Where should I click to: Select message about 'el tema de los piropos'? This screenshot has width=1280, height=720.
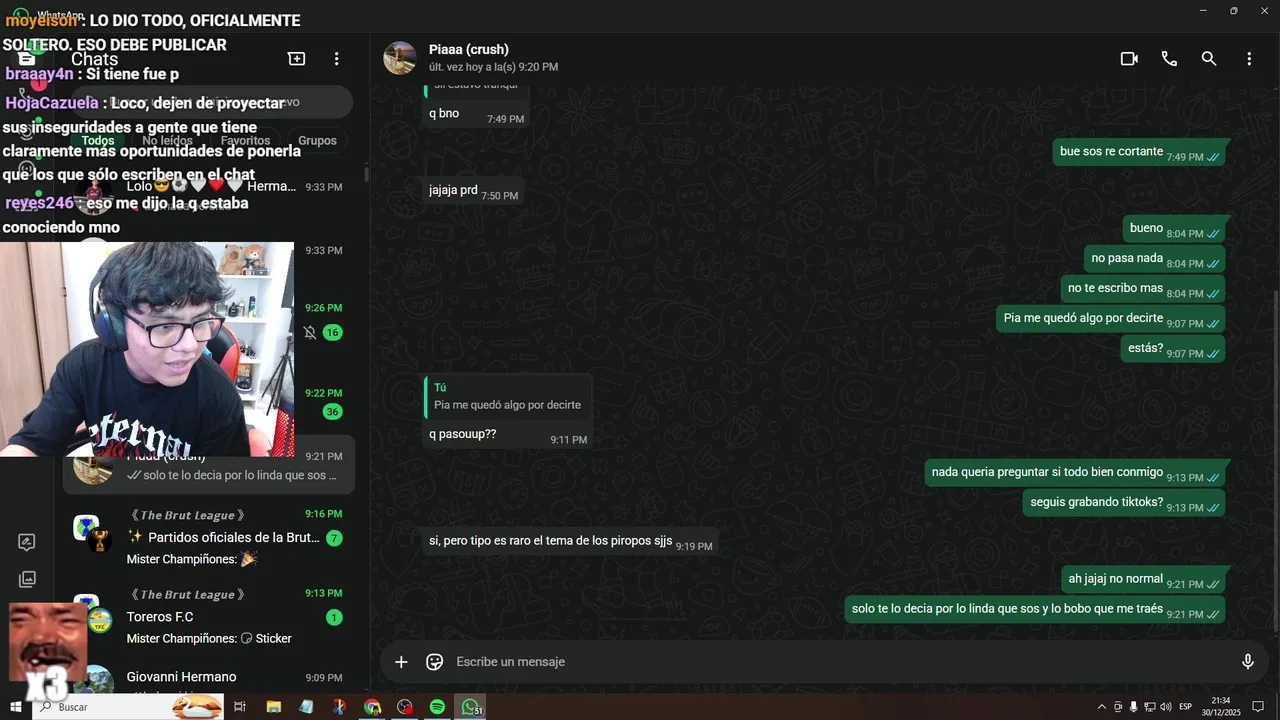click(570, 542)
